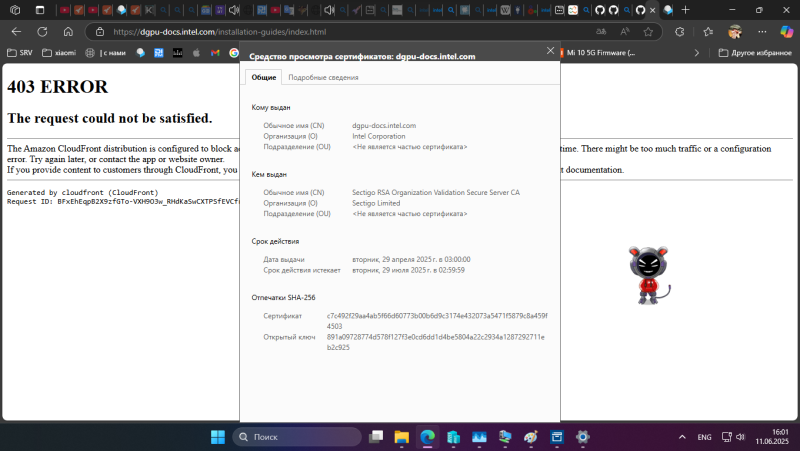Select the public key fingerprint text
The height and width of the screenshot is (451, 800).
coord(436,342)
